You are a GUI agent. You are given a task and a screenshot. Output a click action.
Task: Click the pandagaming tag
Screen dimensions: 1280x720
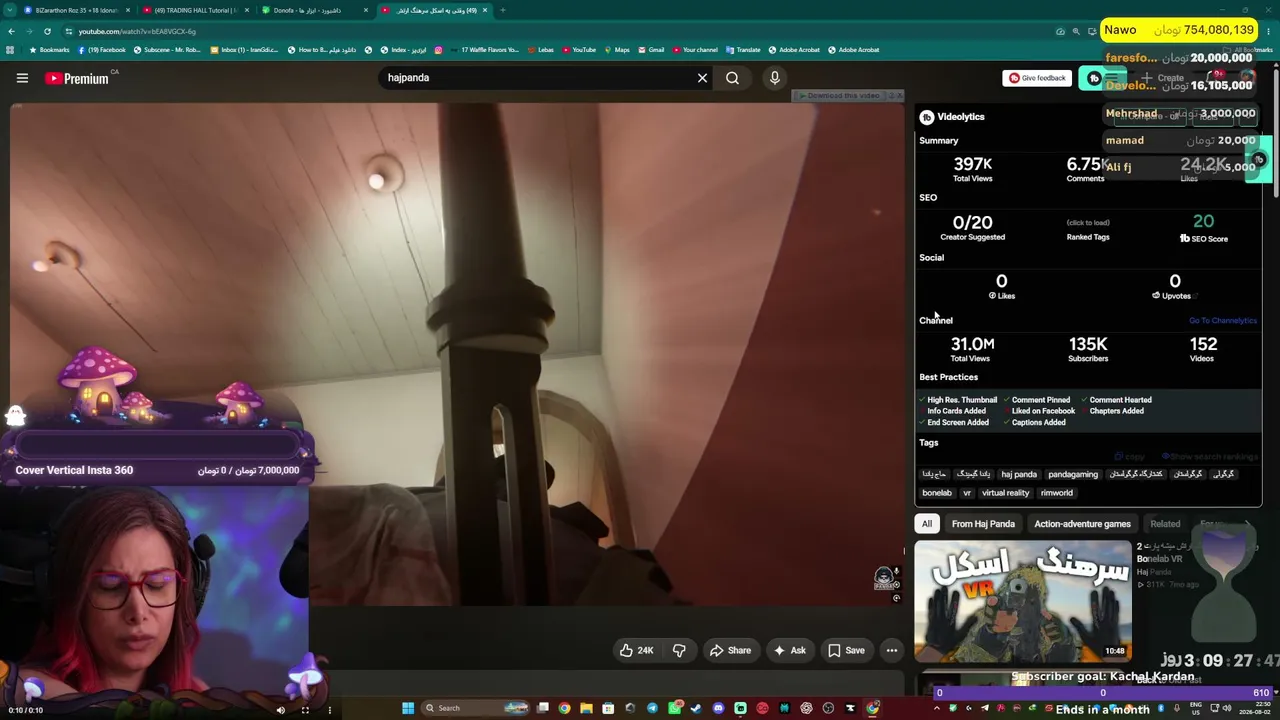[x=1073, y=474]
